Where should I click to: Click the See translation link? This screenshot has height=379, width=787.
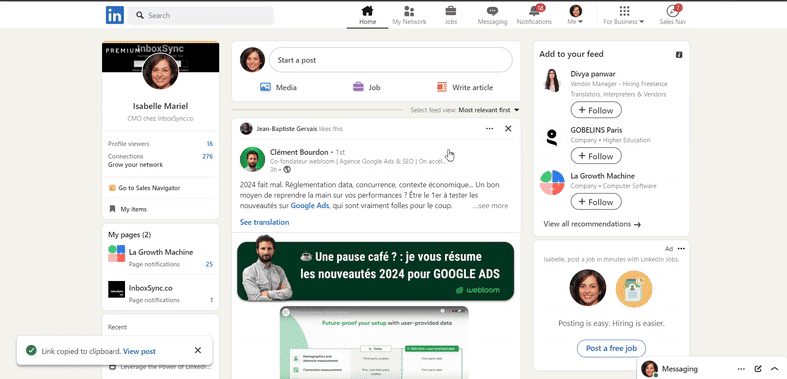(x=265, y=222)
